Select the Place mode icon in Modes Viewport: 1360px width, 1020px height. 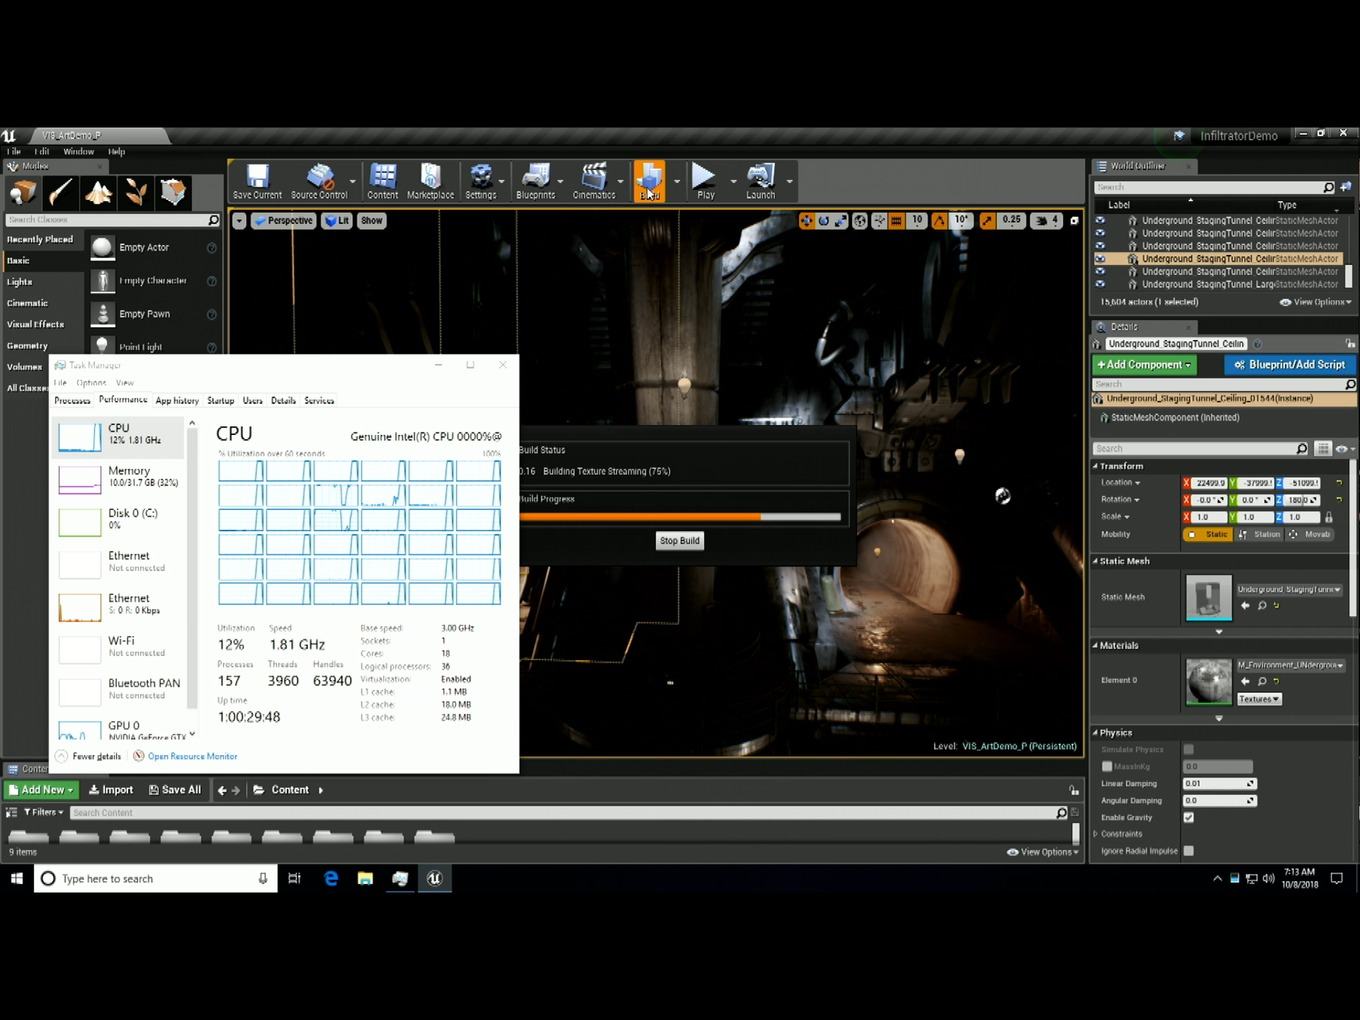pos(23,191)
